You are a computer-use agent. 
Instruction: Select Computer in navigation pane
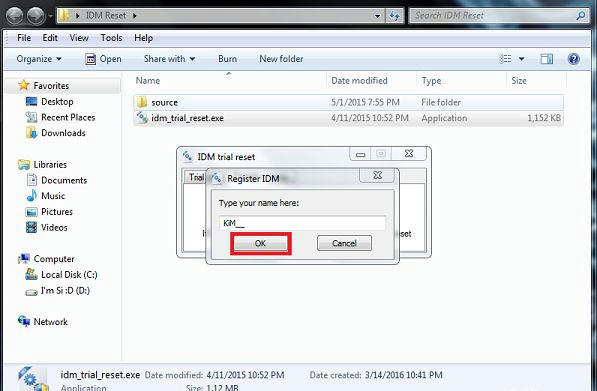coord(54,259)
